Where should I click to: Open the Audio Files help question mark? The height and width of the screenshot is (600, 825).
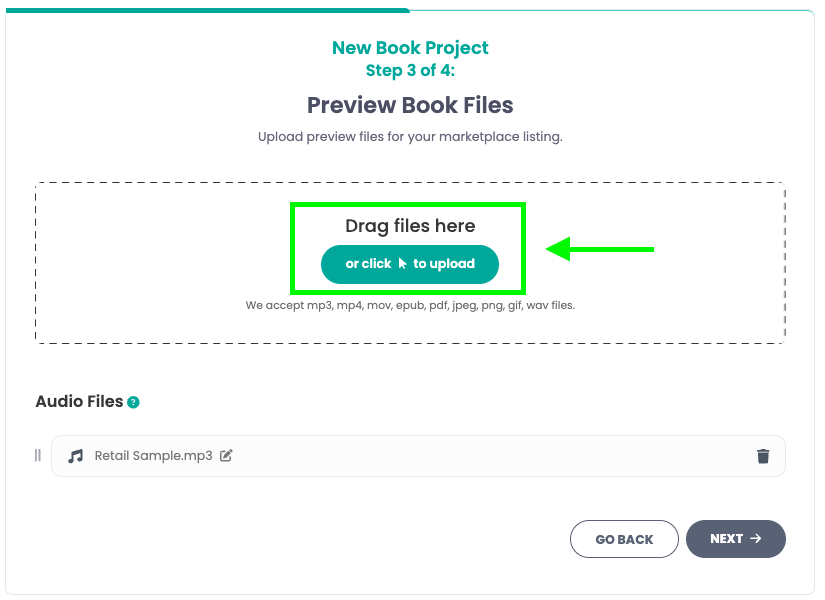[133, 402]
